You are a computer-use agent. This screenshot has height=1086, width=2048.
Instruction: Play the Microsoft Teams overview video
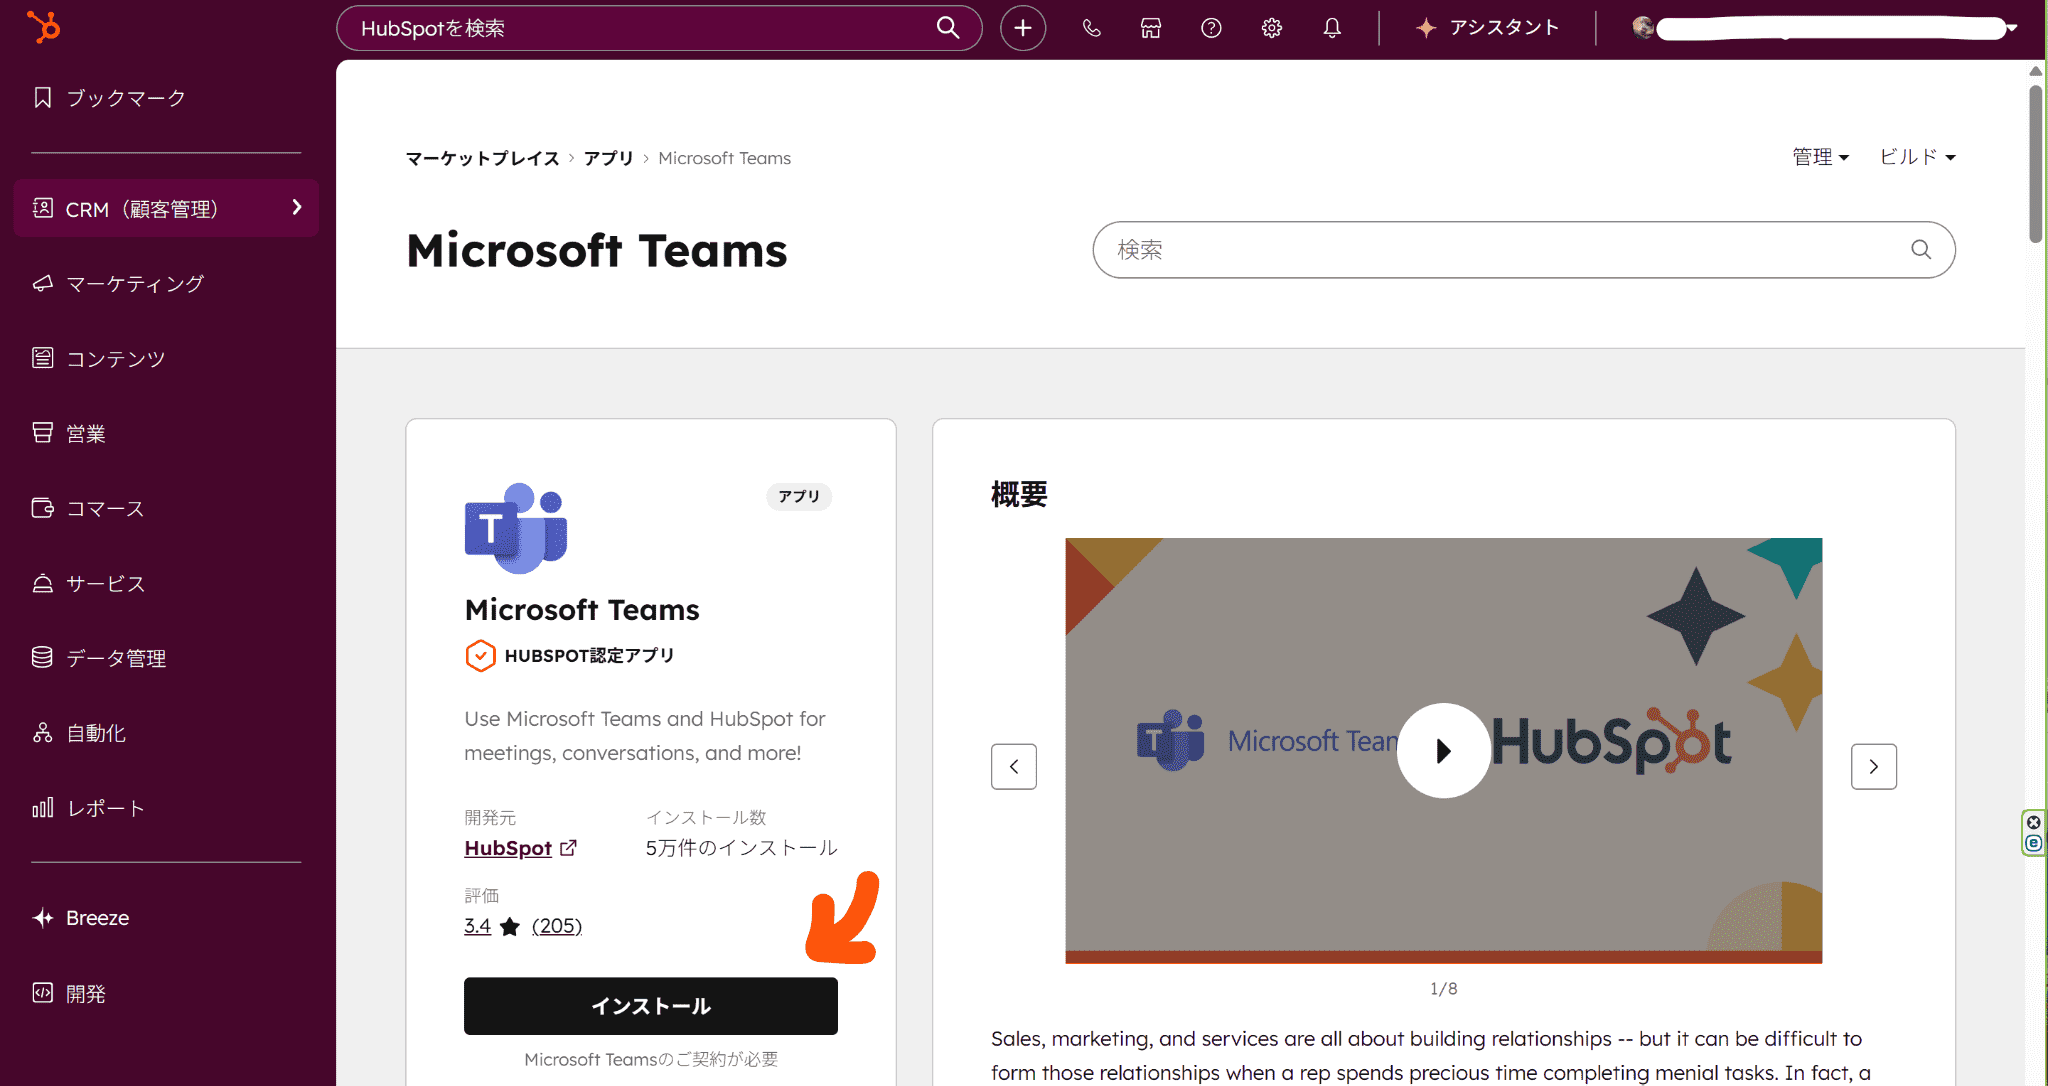1443,751
